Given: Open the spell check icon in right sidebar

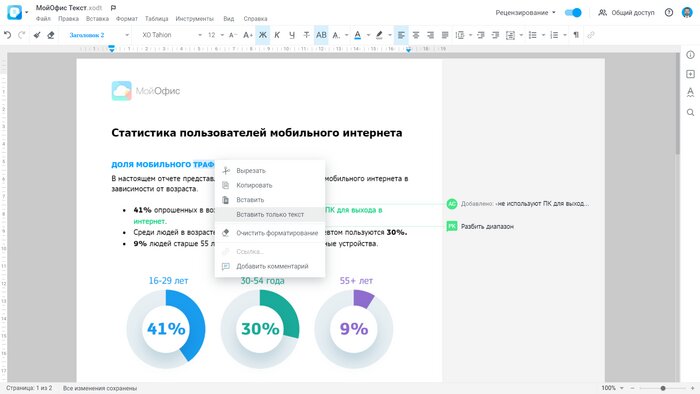Looking at the screenshot, I should tap(690, 93).
